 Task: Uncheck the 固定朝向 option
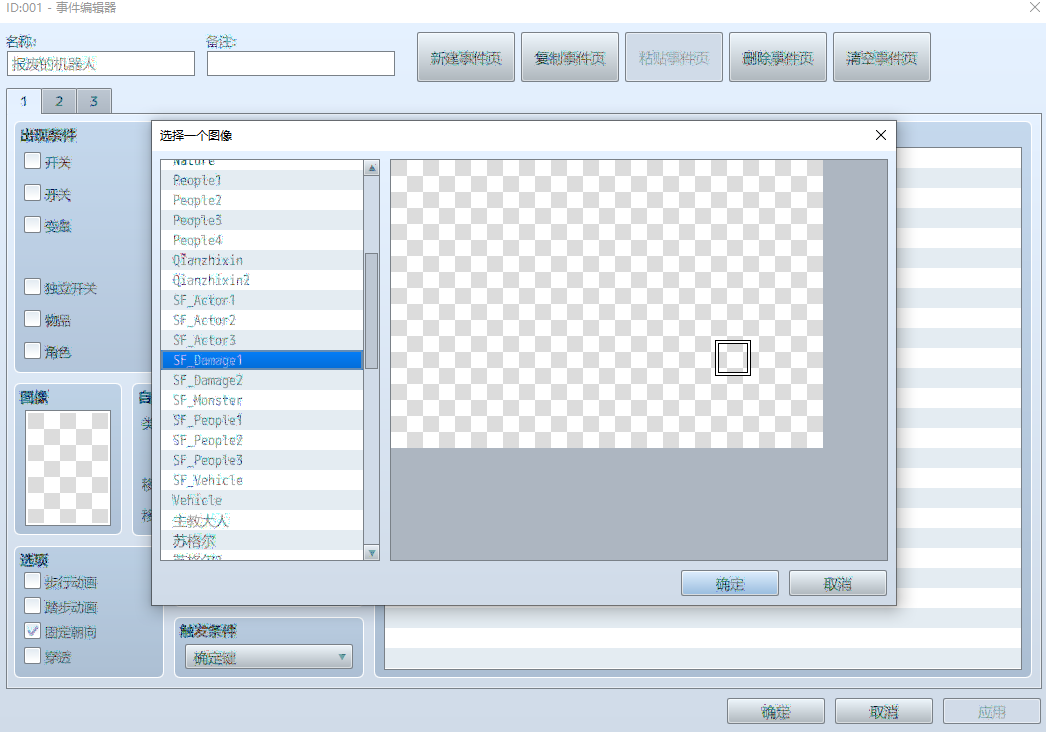(x=32, y=631)
